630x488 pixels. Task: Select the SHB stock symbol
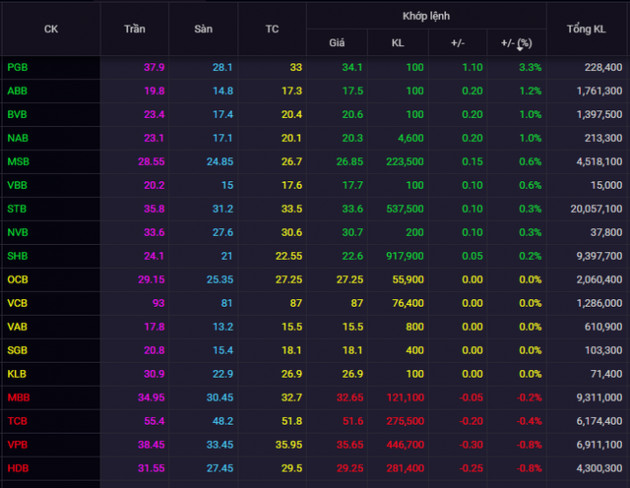[18, 256]
